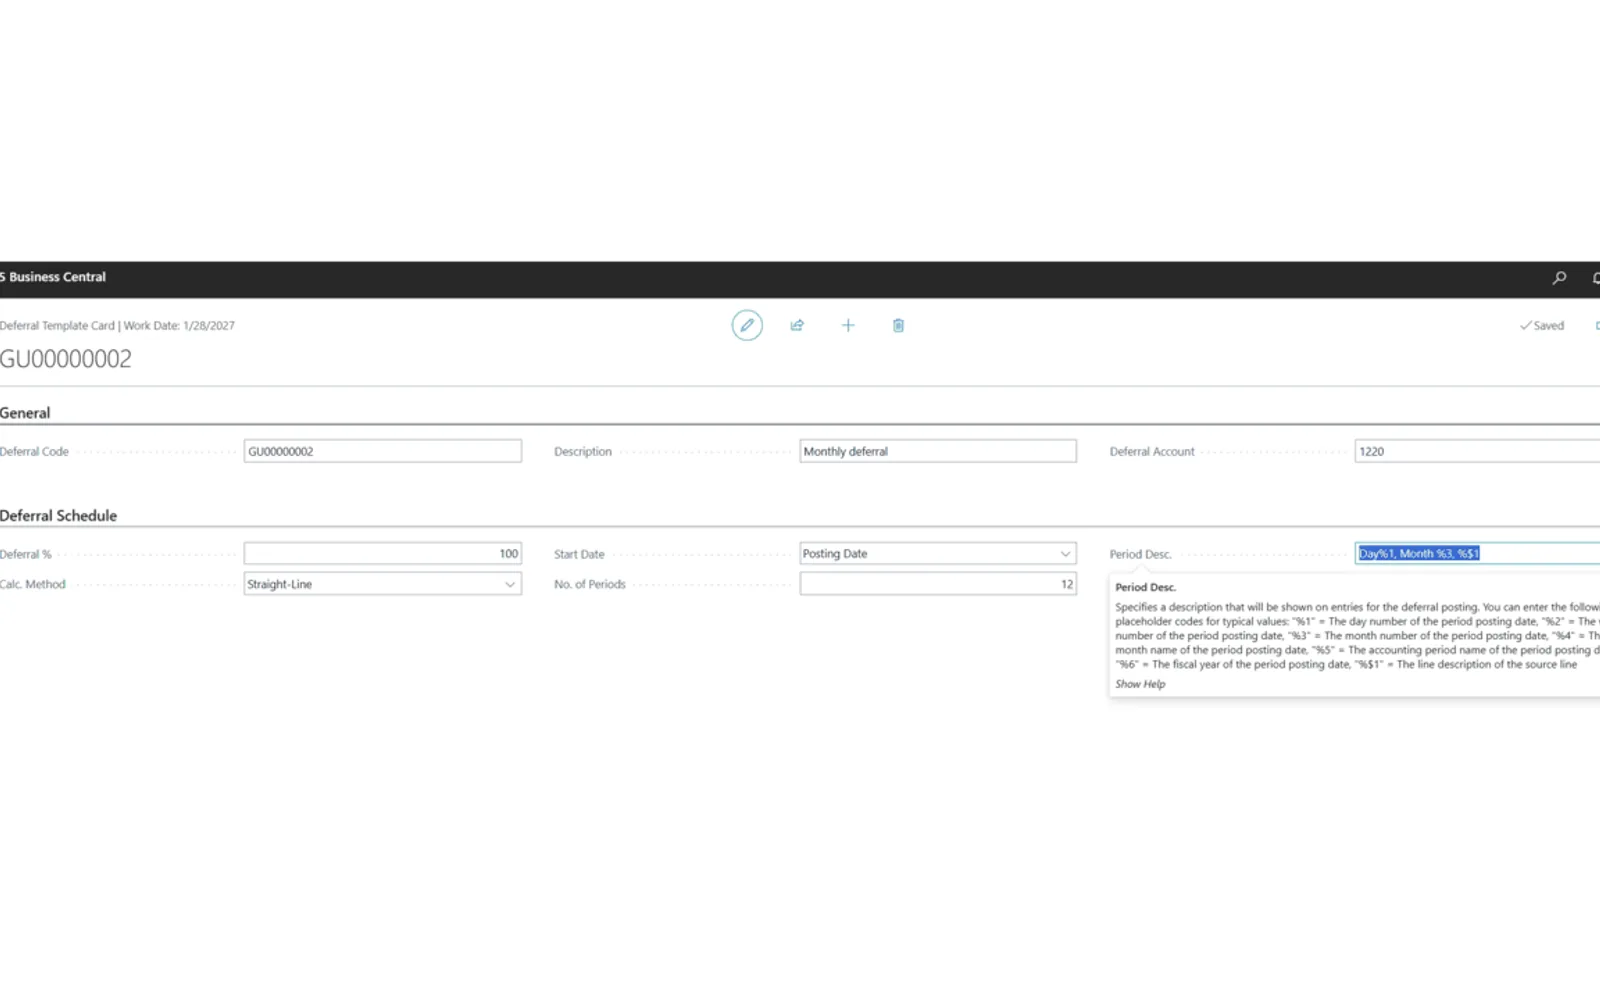Delete the record using trash icon

tap(898, 325)
